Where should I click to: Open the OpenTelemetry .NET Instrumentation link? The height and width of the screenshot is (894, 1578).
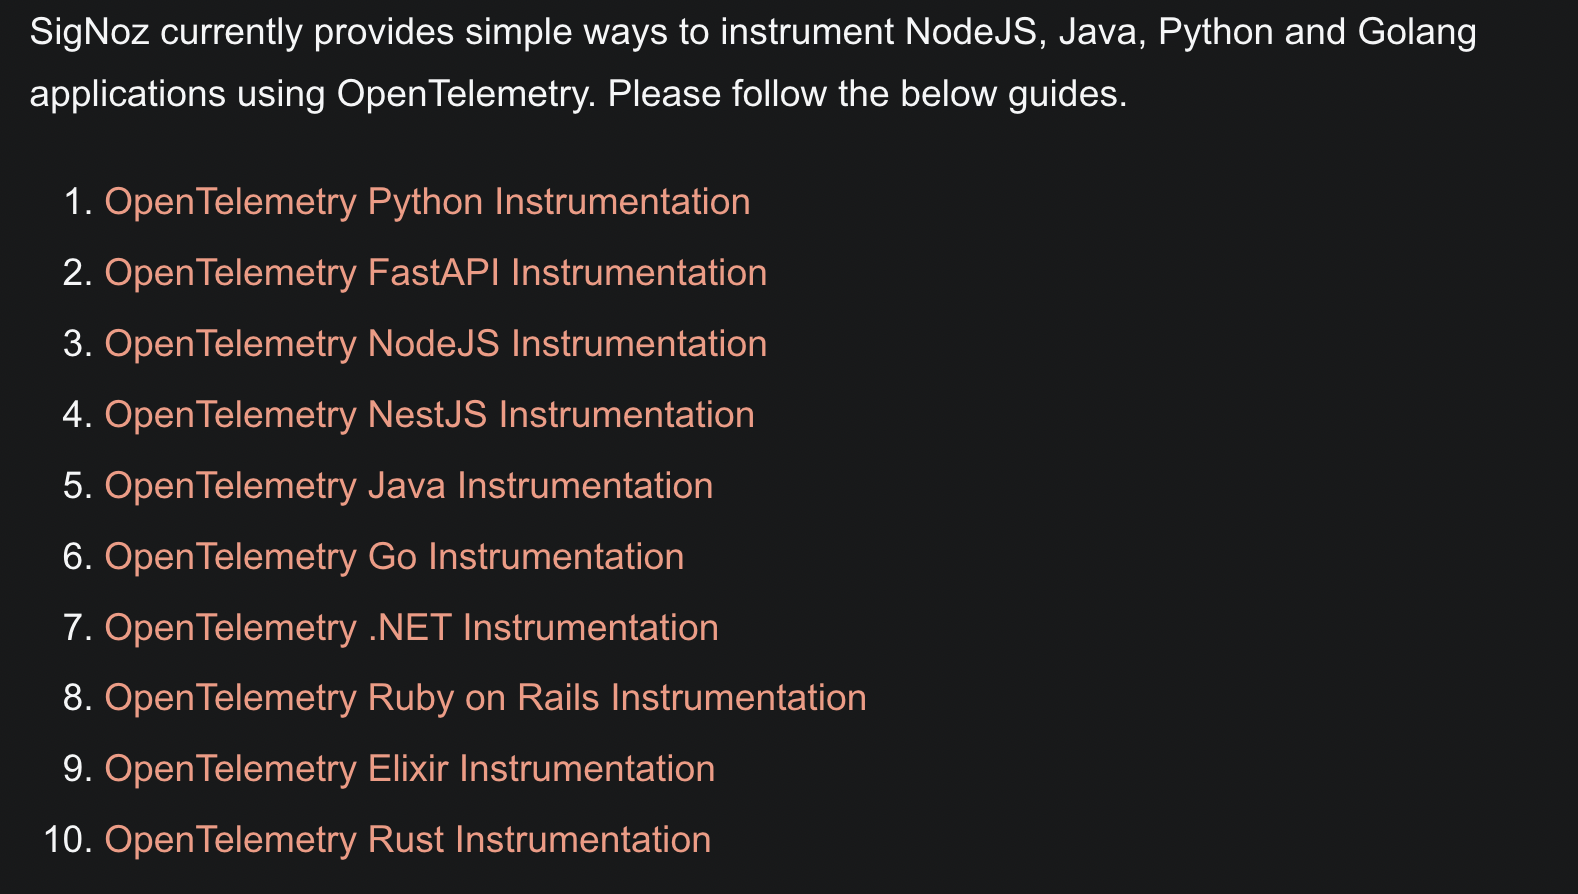coord(411,628)
